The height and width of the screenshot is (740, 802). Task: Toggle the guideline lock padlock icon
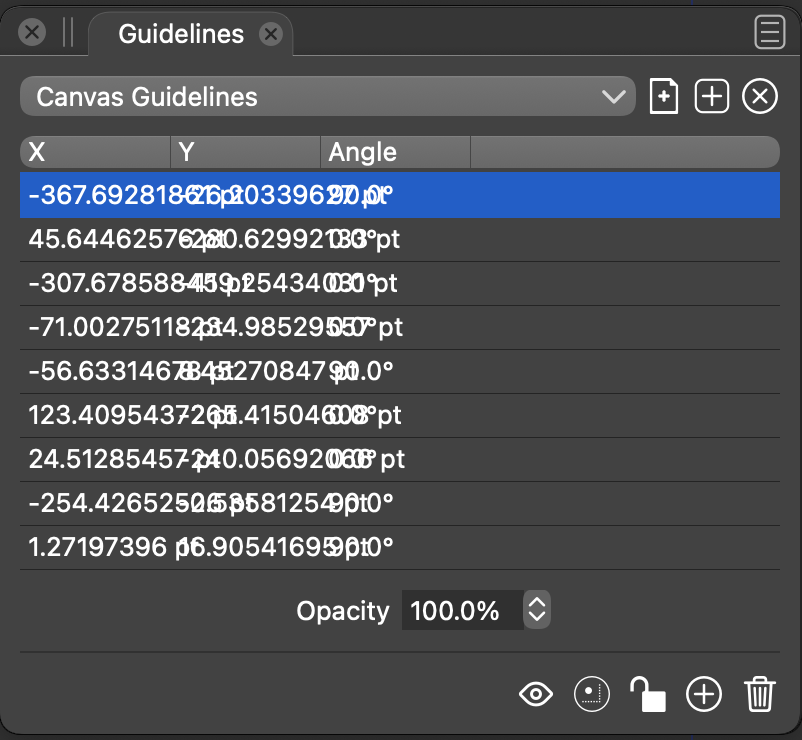tap(647, 694)
